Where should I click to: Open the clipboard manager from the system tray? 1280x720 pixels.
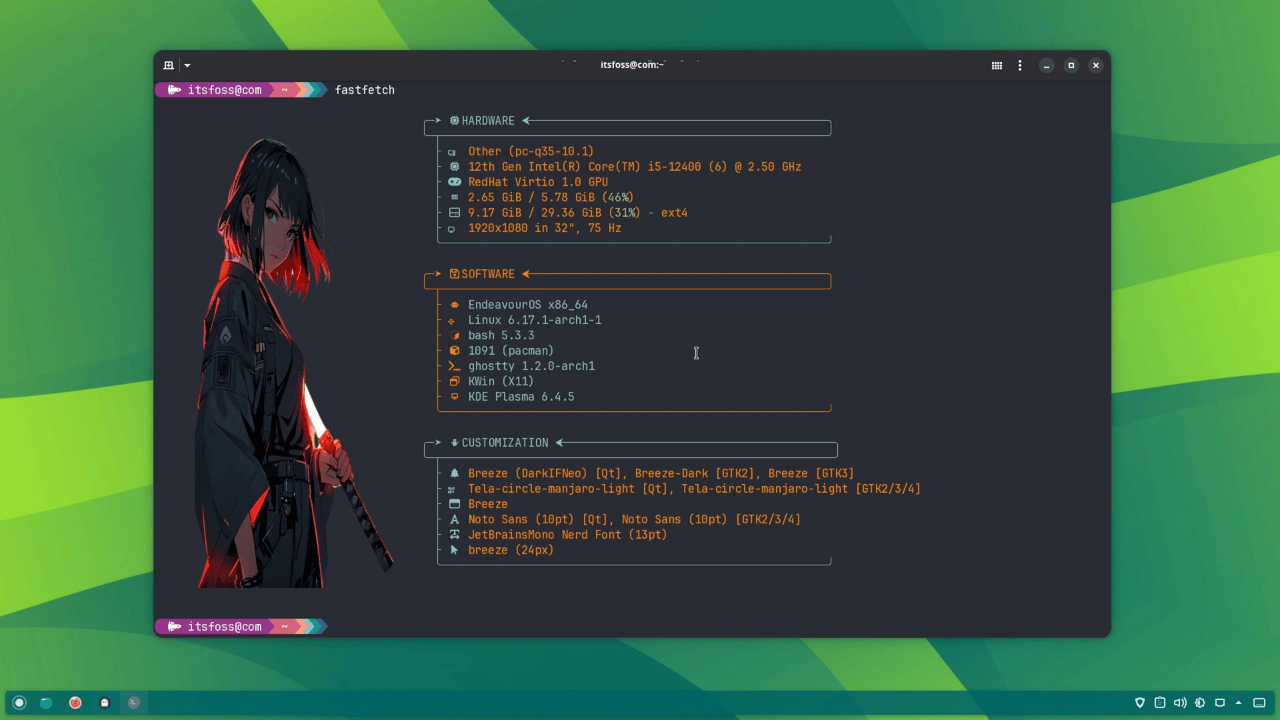1160,702
